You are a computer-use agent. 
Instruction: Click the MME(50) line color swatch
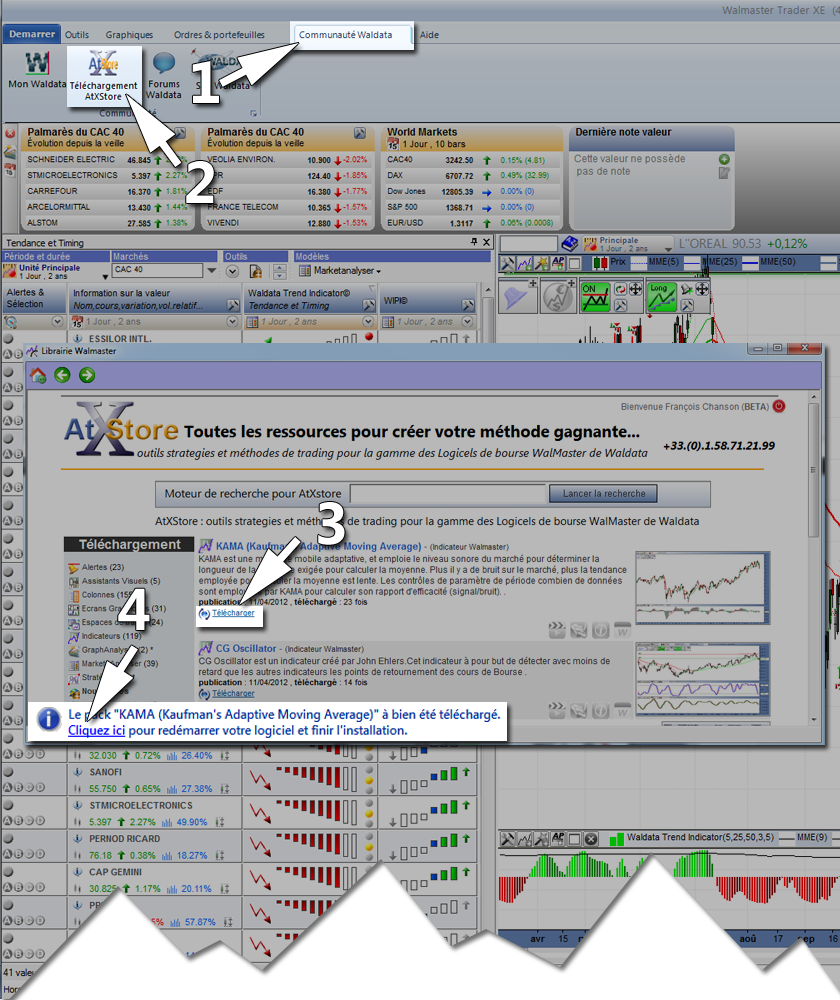point(750,261)
